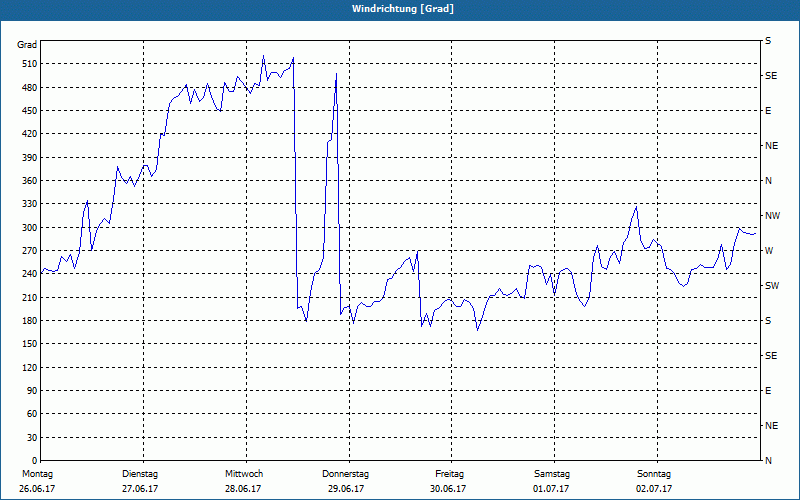800x500 pixels.
Task: Select the date 01.07.17
Action: [551, 489]
